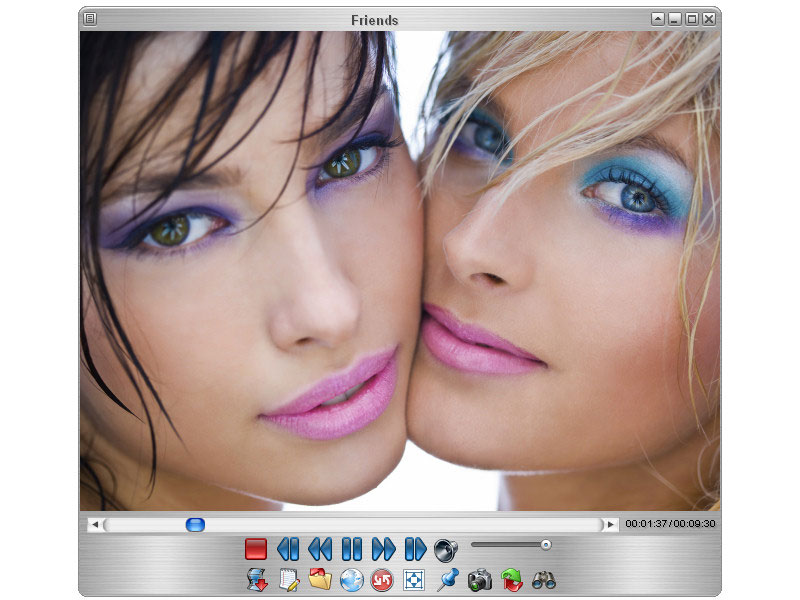Open the menu icon in title bar
This screenshot has height=600, width=800.
tap(90, 19)
